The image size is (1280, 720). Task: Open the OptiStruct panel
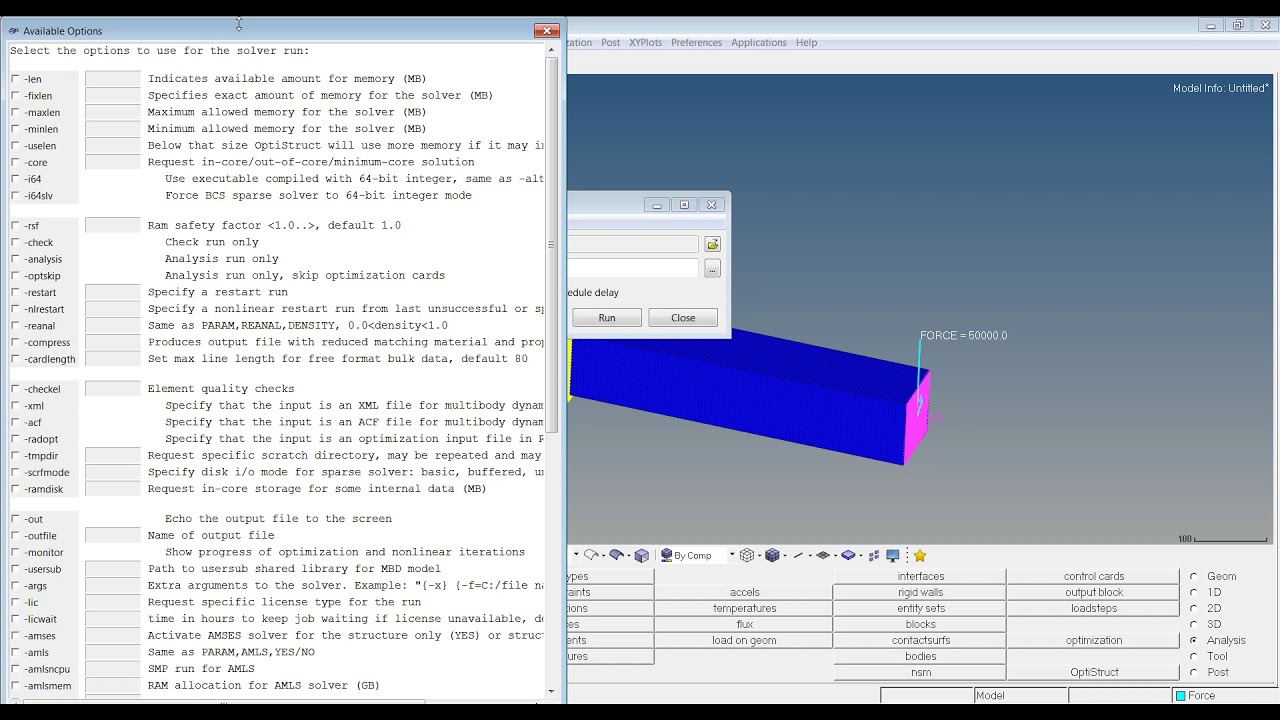1094,672
